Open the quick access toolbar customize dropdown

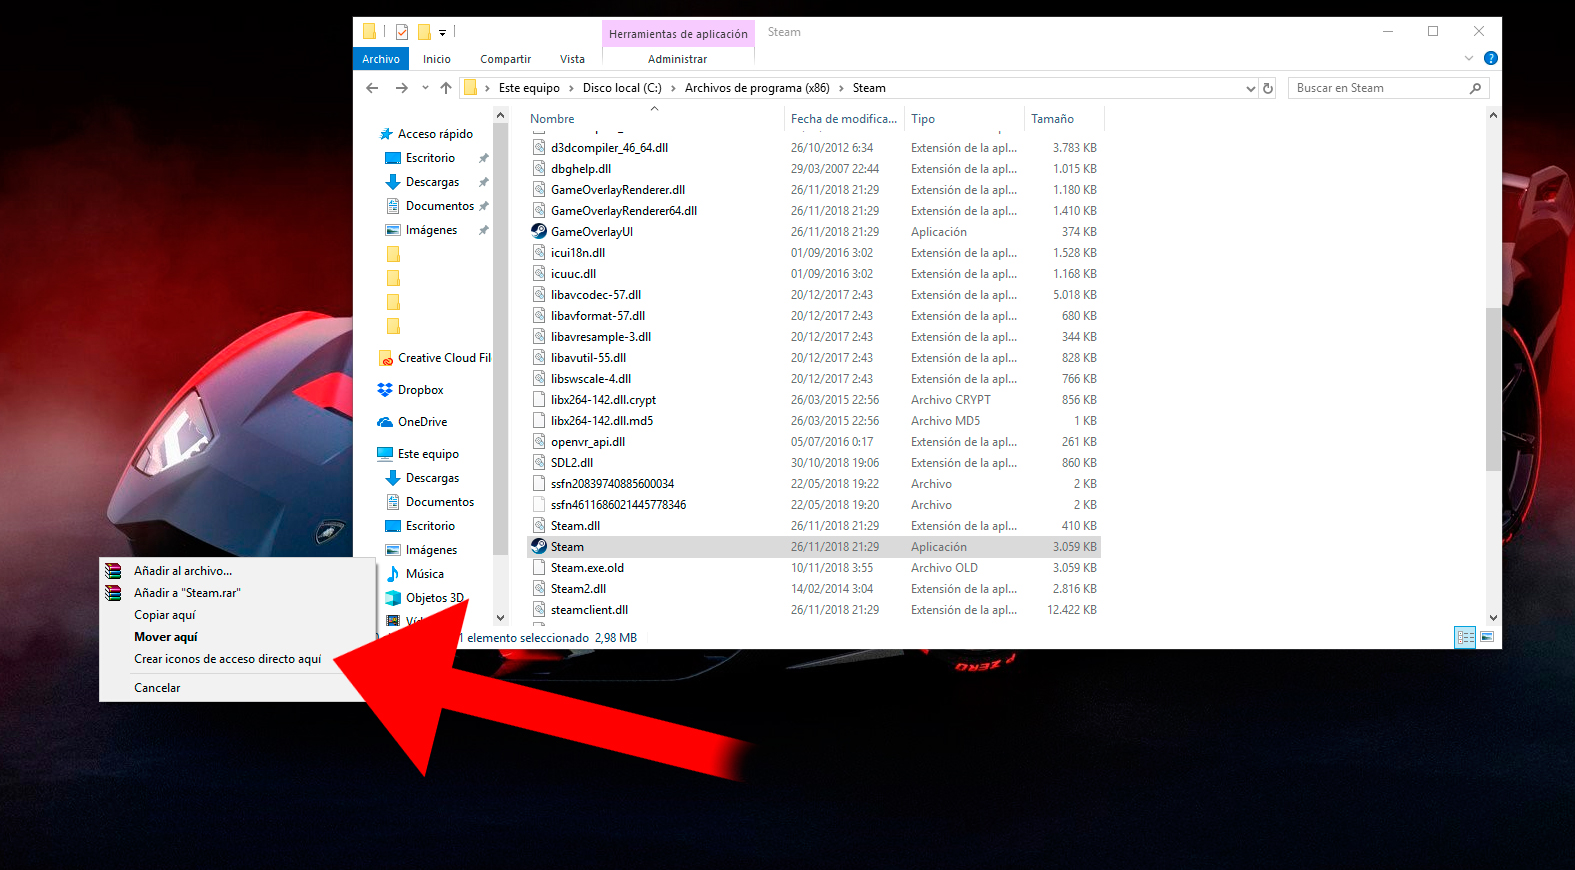point(442,33)
